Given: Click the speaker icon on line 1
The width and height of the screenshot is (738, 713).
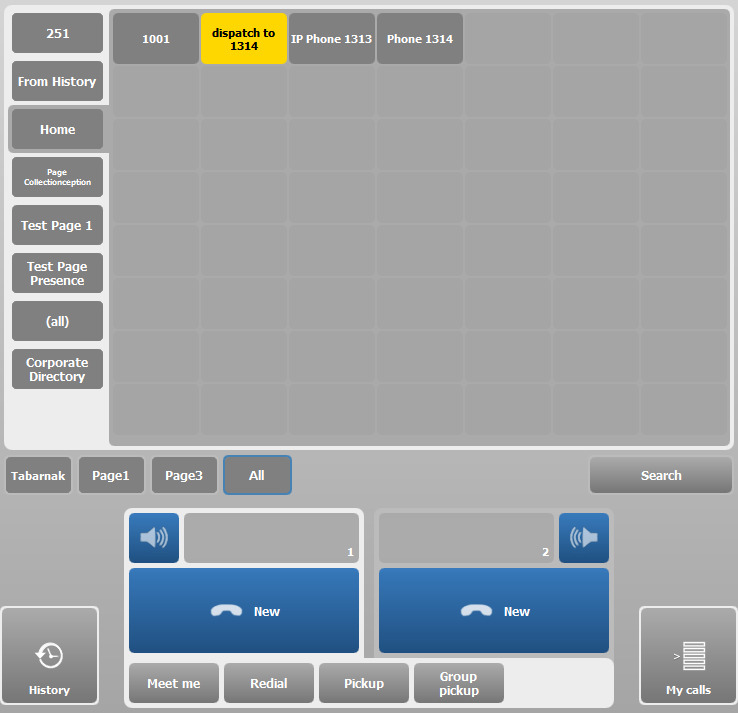Looking at the screenshot, I should pos(154,537).
